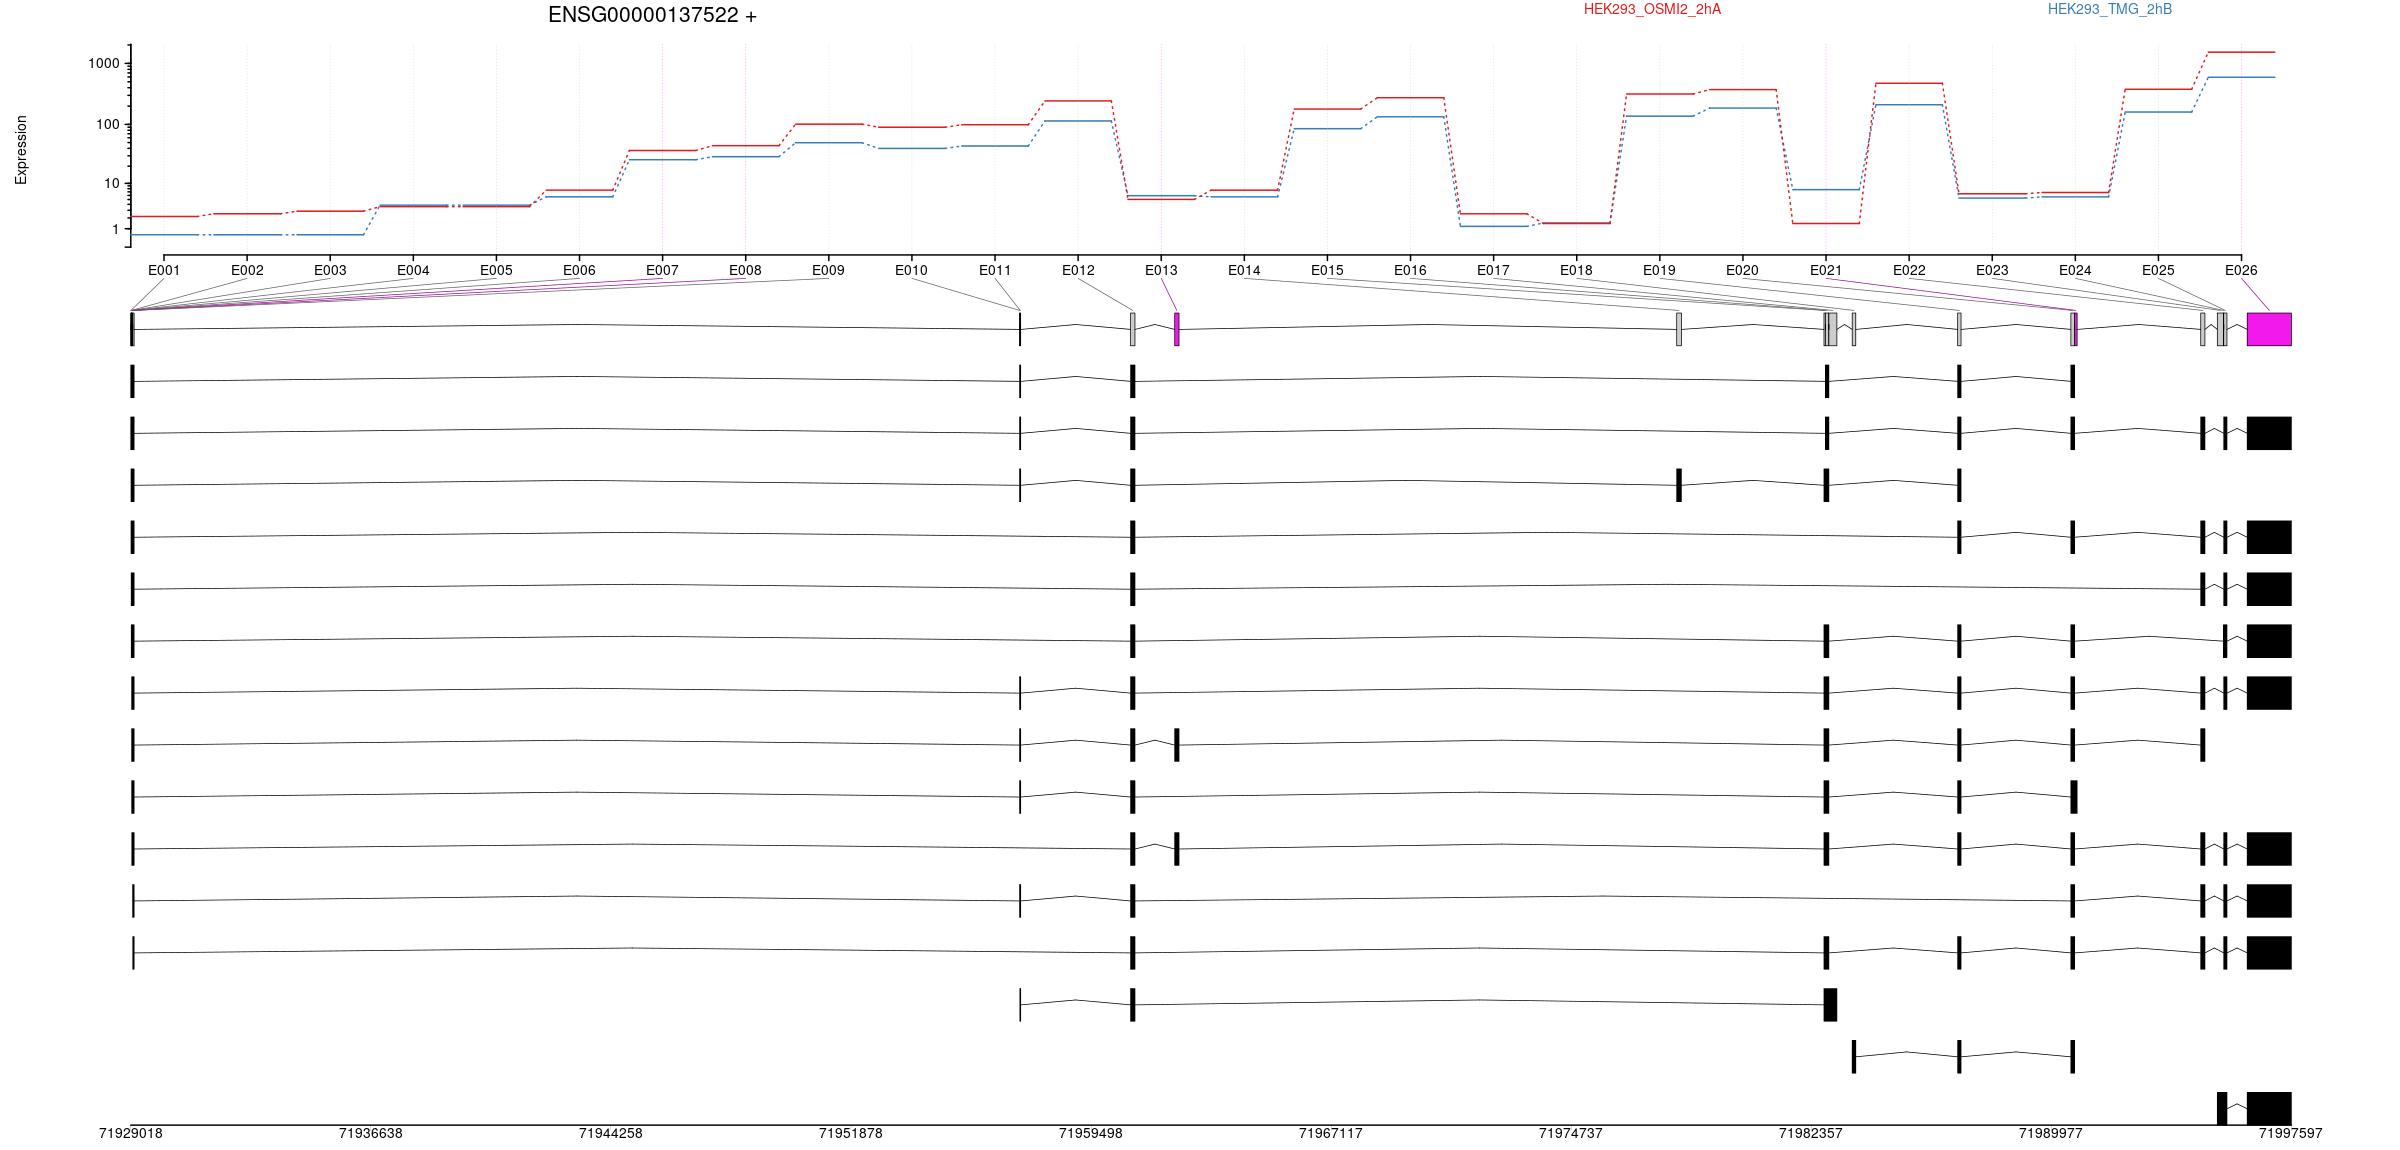Click genomic coordinate 71944258

(611, 1133)
